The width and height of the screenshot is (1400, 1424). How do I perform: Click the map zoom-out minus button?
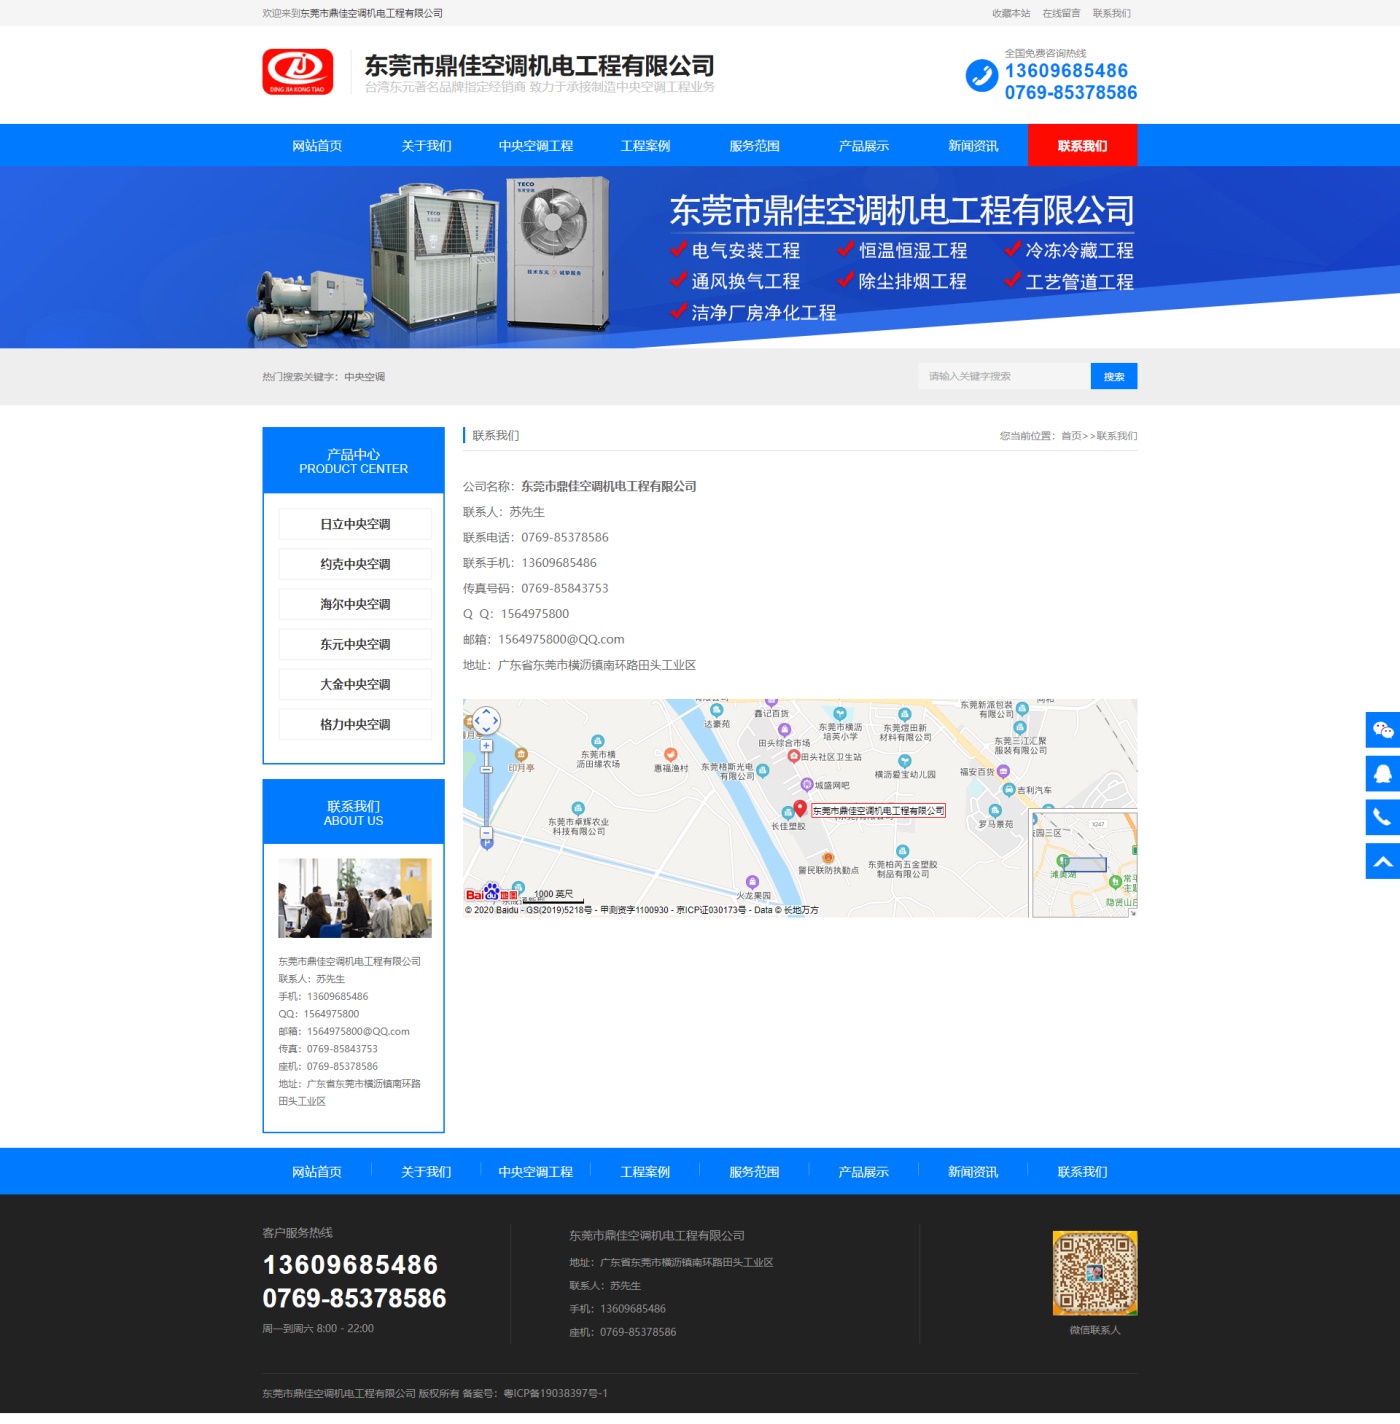tap(486, 833)
